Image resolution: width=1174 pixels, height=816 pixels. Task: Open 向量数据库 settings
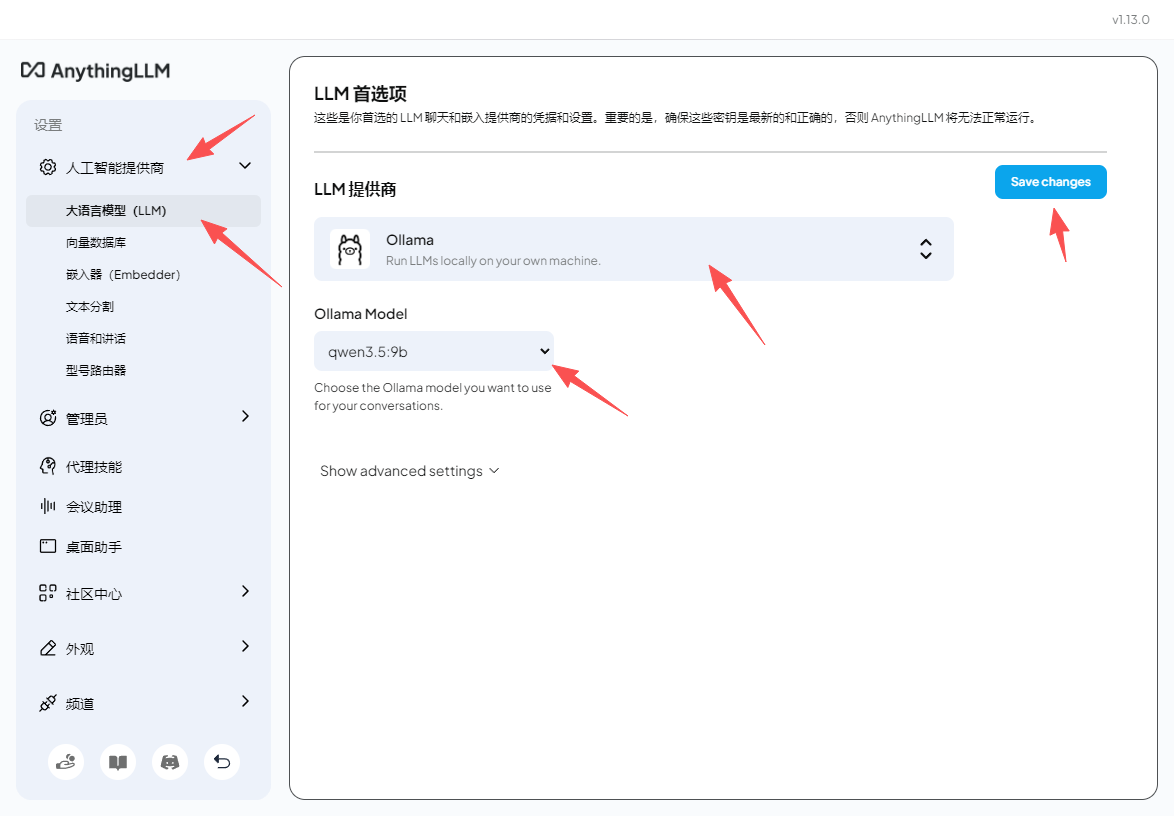coord(96,243)
